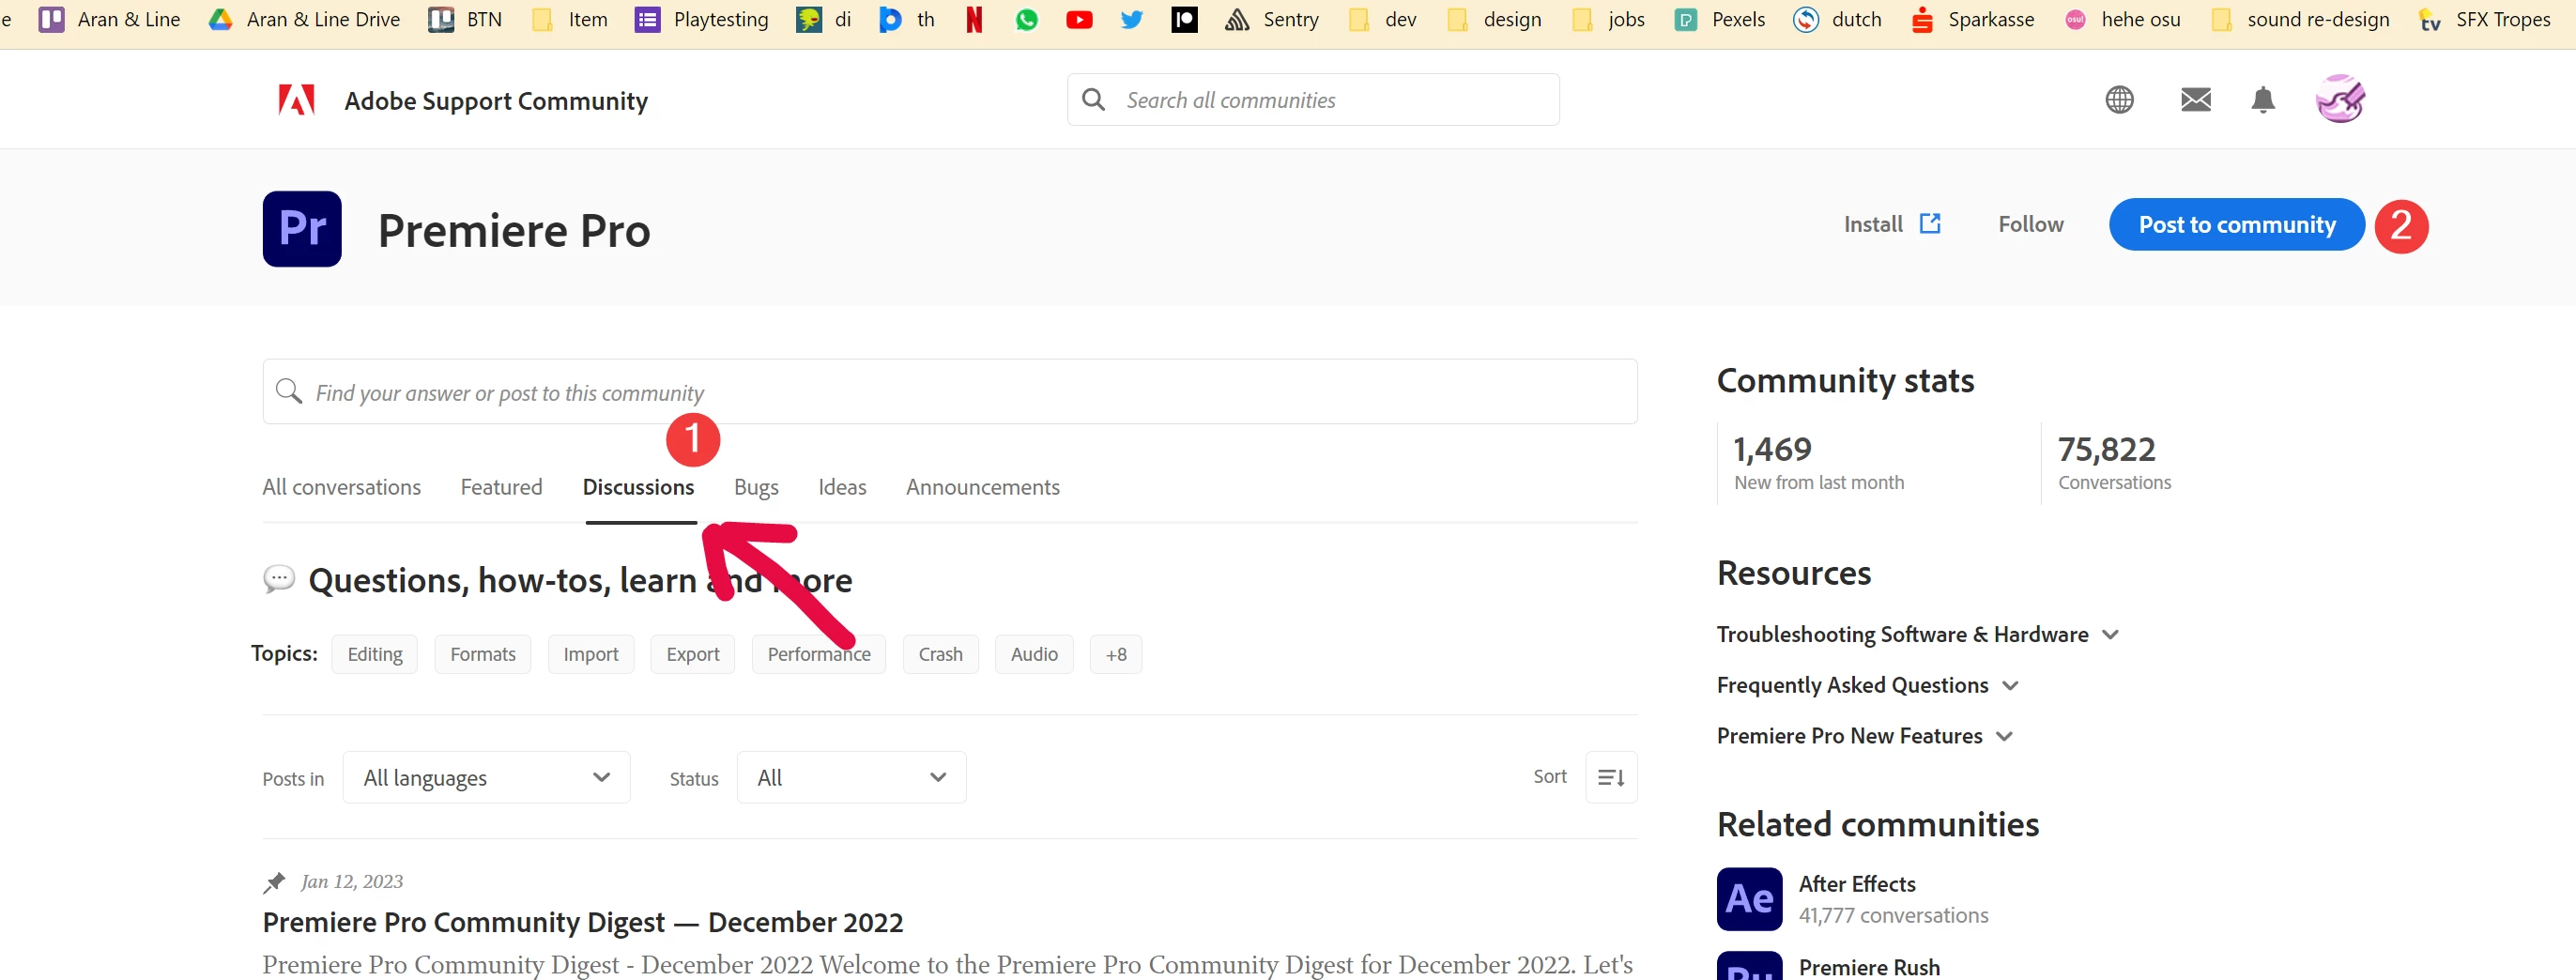Open the Playtesting bookmark
The width and height of the screenshot is (2576, 980).
click(x=702, y=19)
